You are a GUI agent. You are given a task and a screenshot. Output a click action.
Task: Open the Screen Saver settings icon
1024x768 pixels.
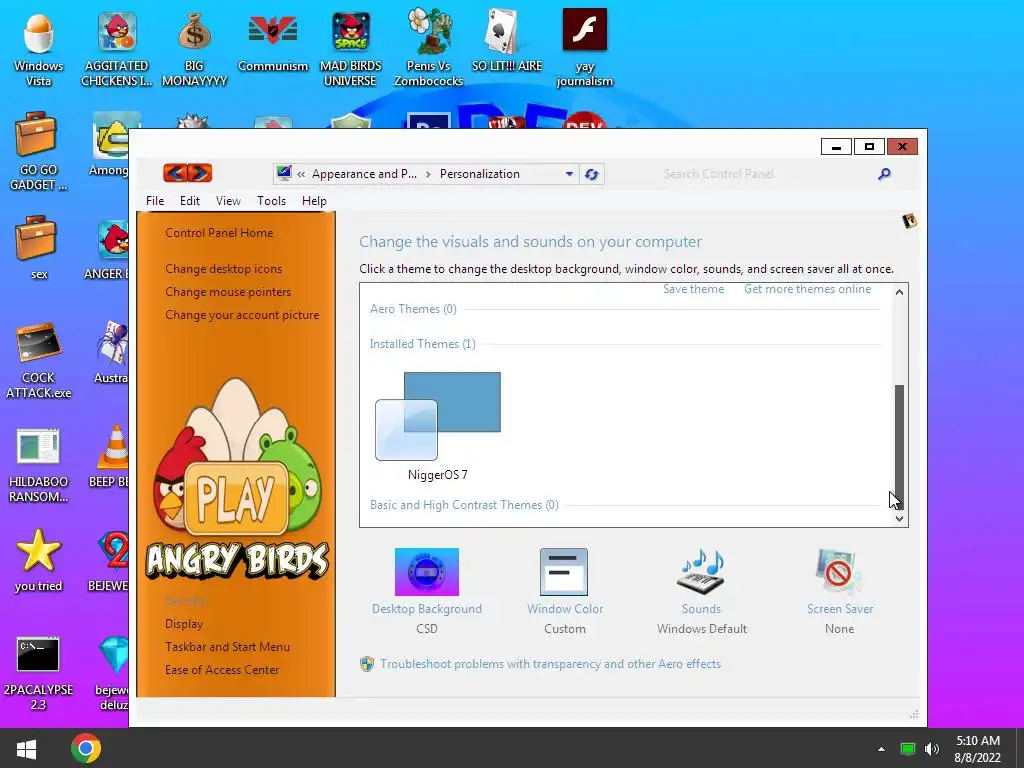(839, 572)
